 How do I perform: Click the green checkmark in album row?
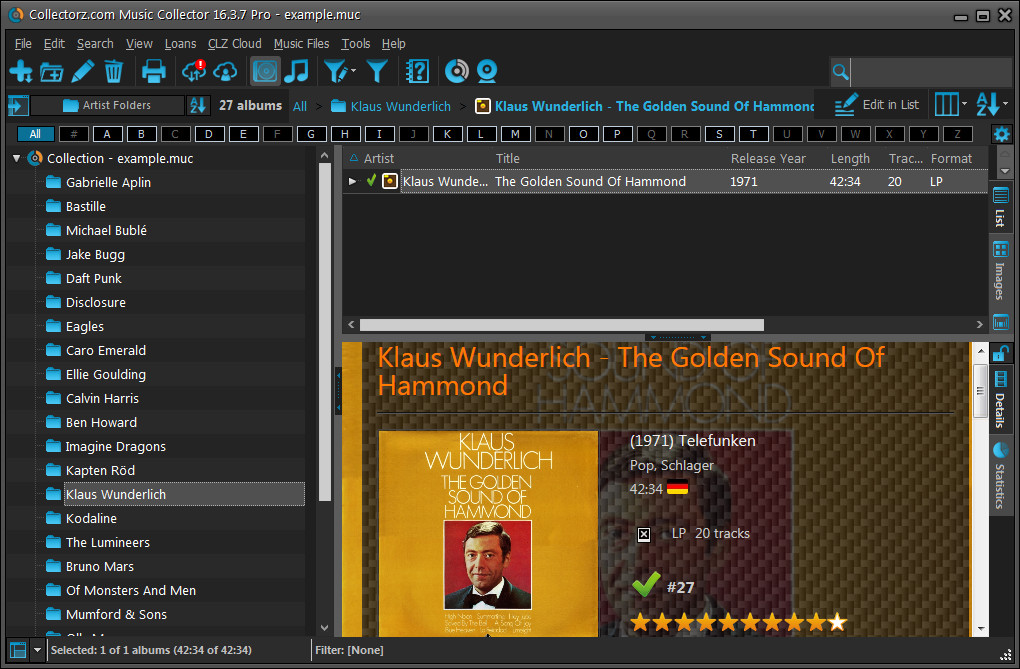pyautogui.click(x=371, y=181)
